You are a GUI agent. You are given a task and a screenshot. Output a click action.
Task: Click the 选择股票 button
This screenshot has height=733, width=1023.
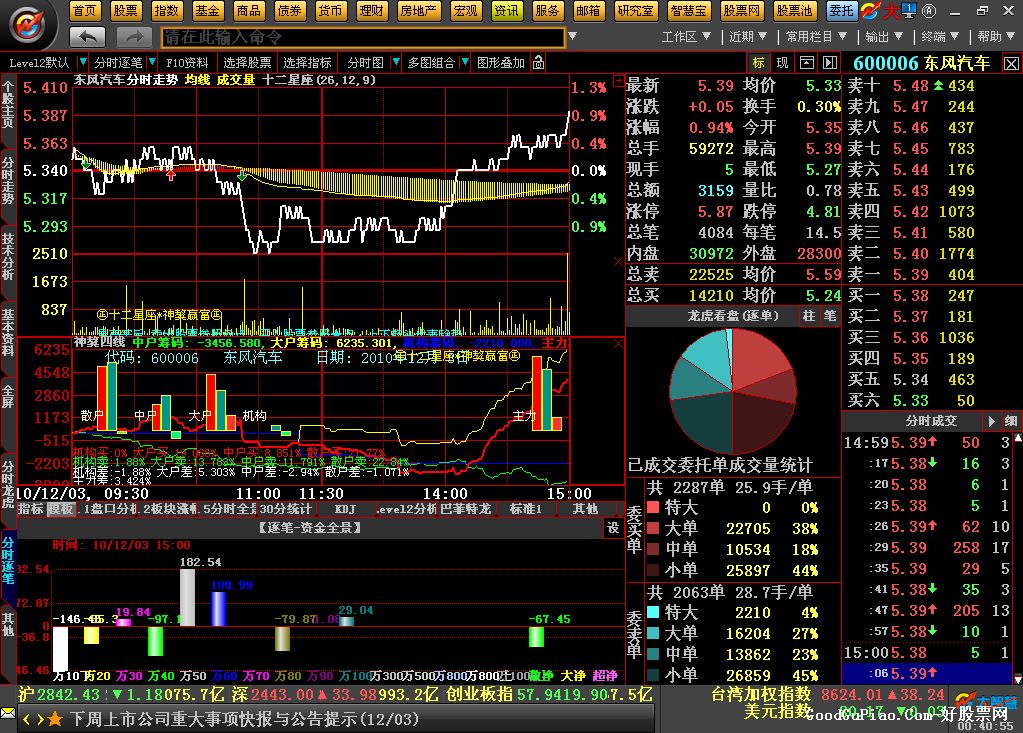click(247, 63)
